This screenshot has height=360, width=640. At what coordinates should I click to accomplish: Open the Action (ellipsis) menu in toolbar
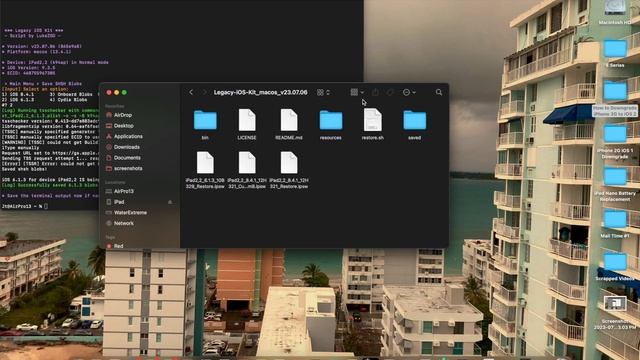[x=409, y=92]
